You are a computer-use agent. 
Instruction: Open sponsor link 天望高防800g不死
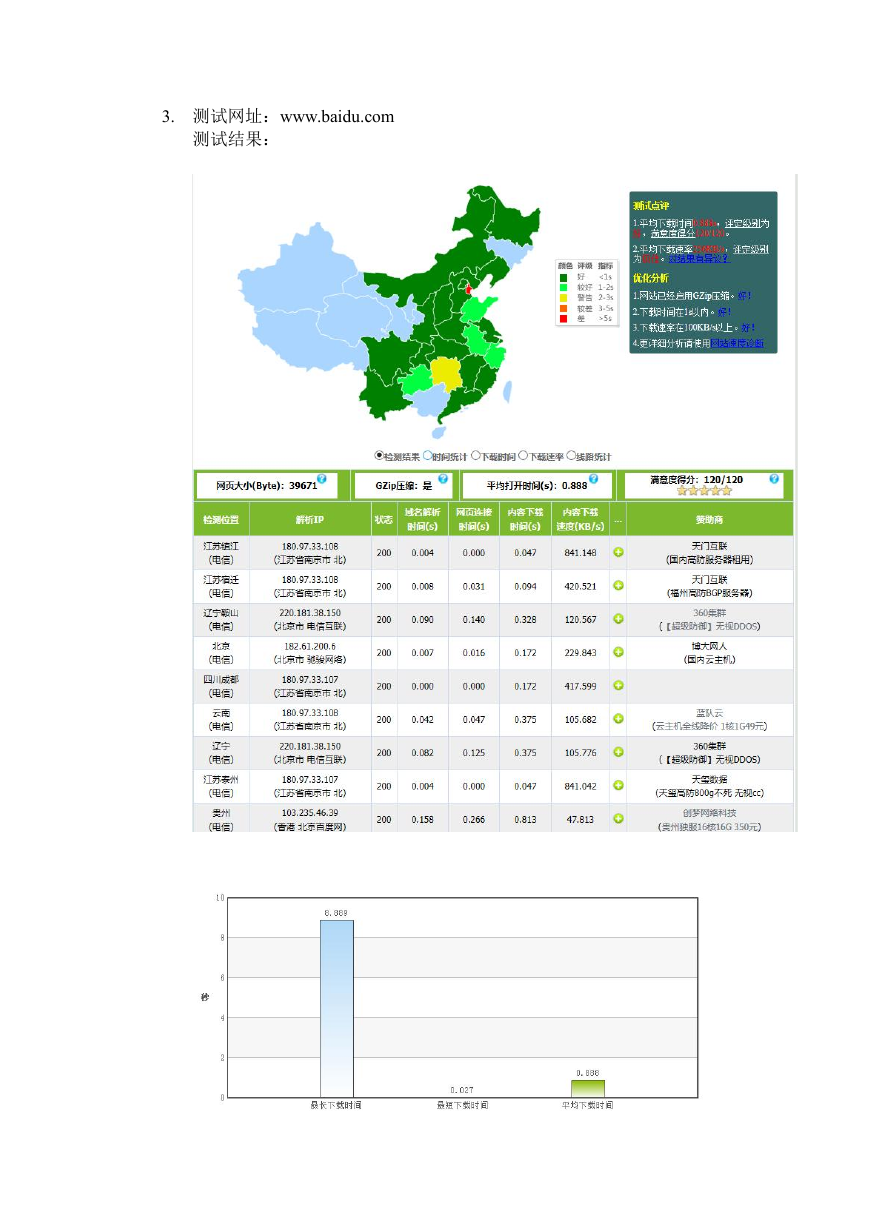(x=710, y=793)
